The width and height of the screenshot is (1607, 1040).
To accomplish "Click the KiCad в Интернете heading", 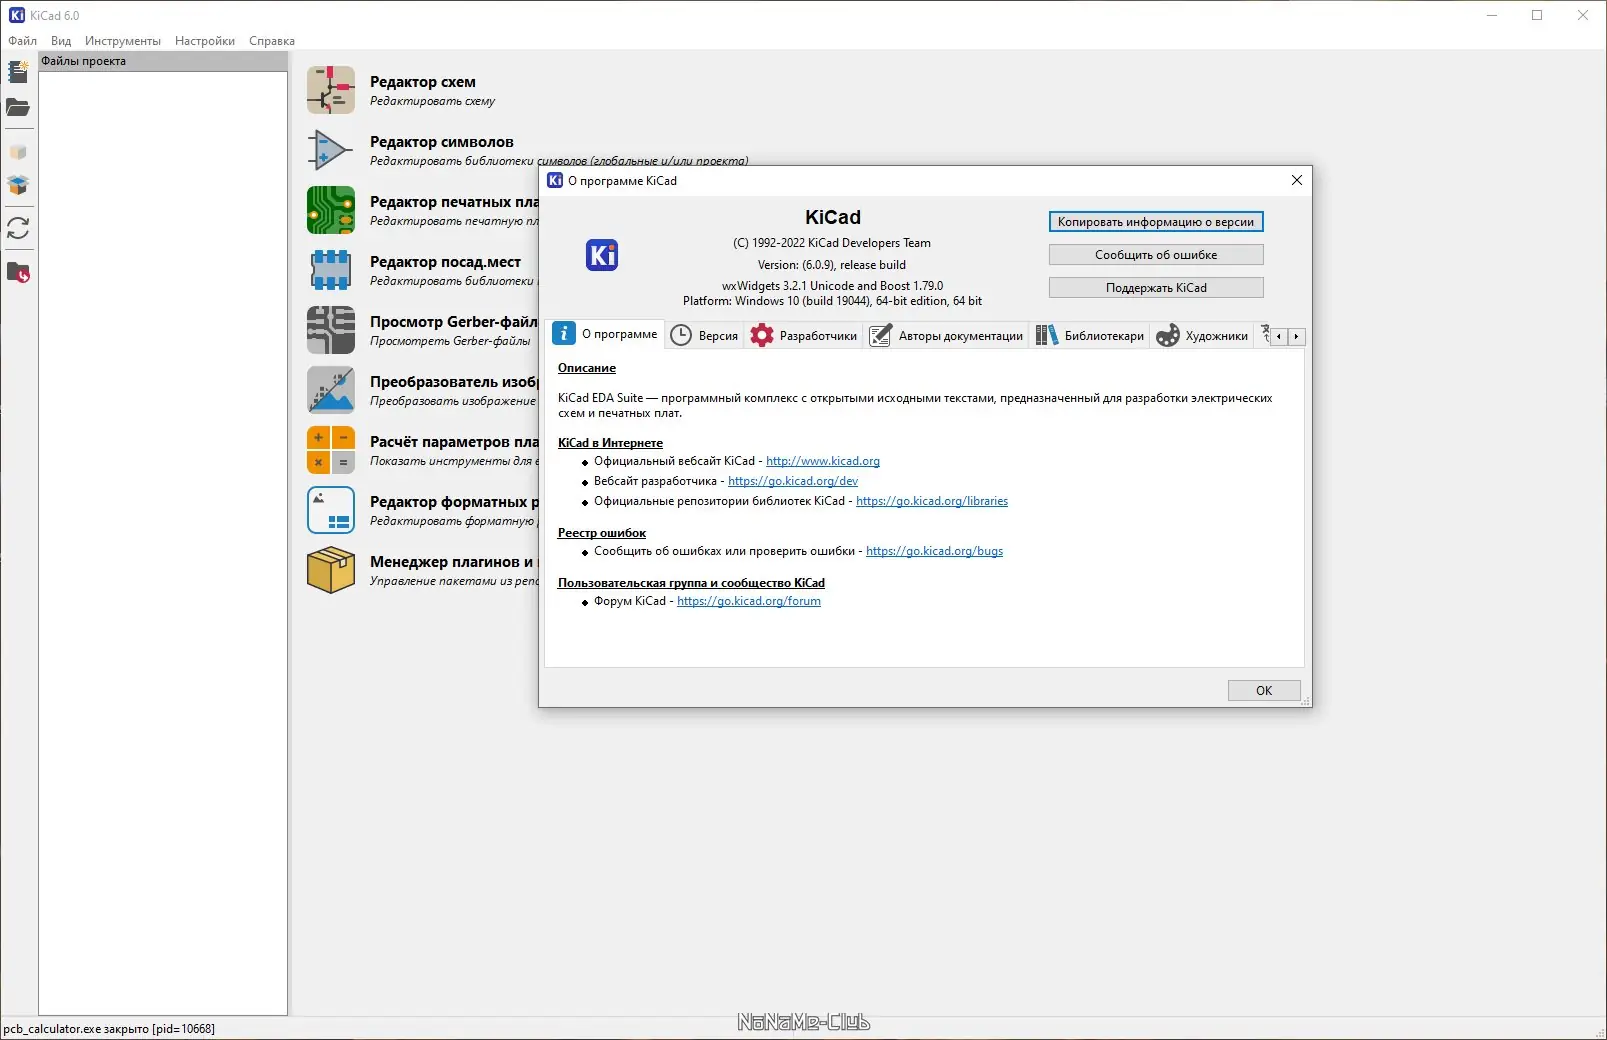I will point(610,443).
